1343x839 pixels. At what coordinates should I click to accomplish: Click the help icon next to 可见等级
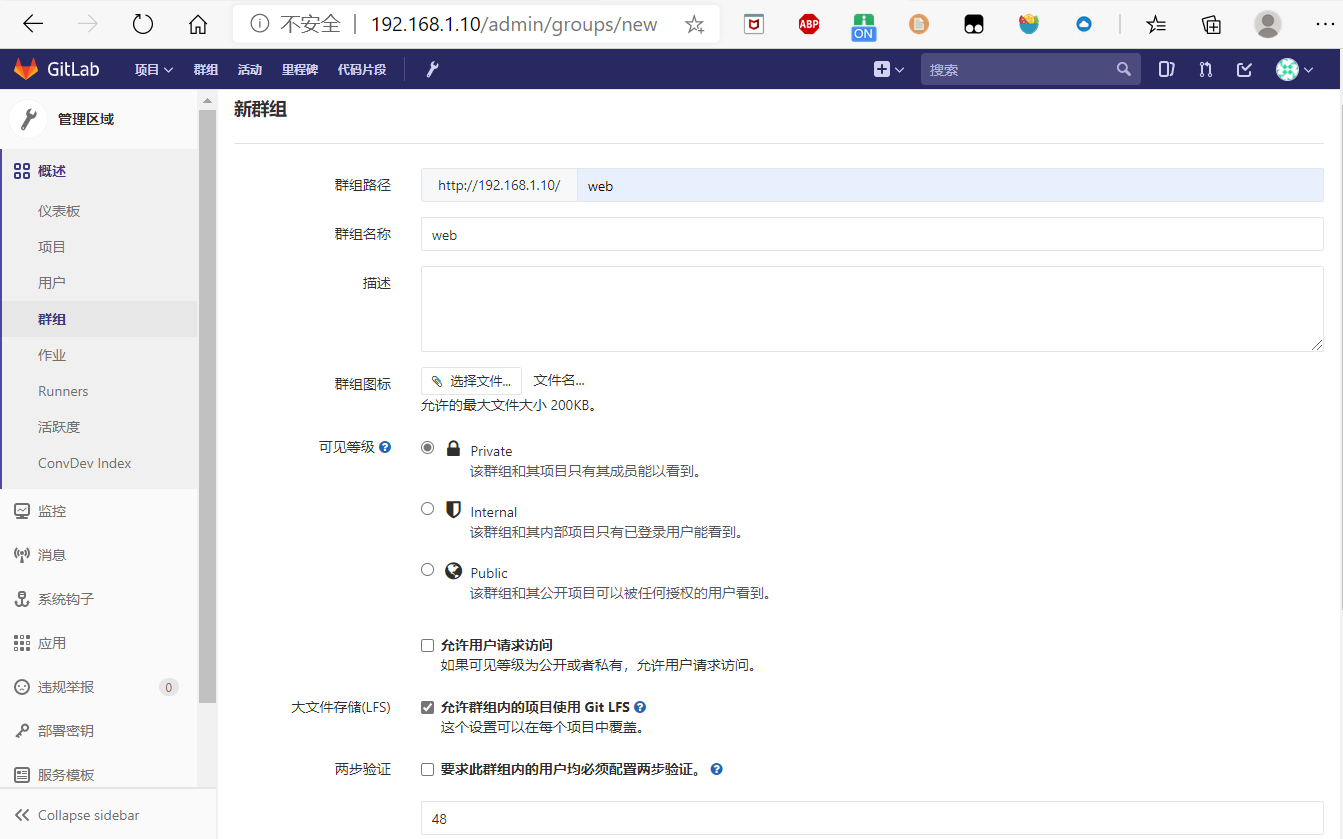pyautogui.click(x=385, y=446)
